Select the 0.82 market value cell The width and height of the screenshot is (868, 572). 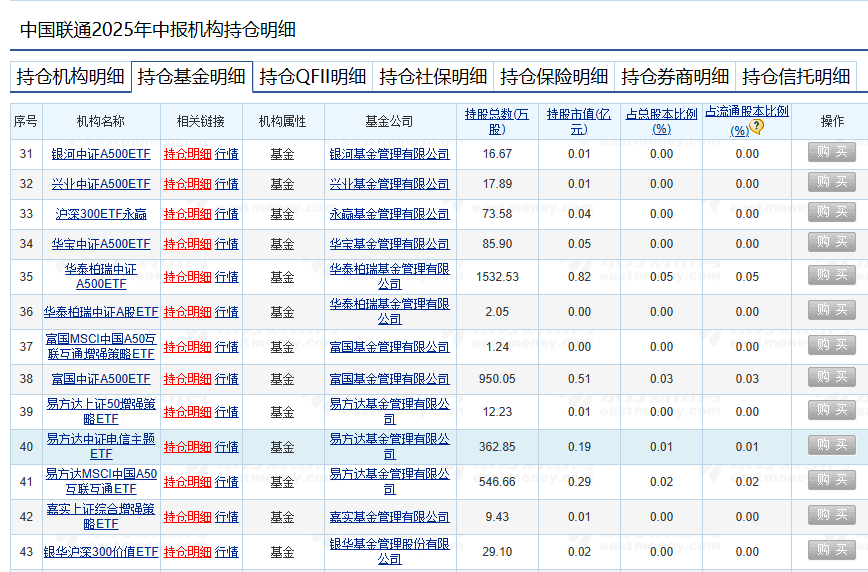(579, 277)
